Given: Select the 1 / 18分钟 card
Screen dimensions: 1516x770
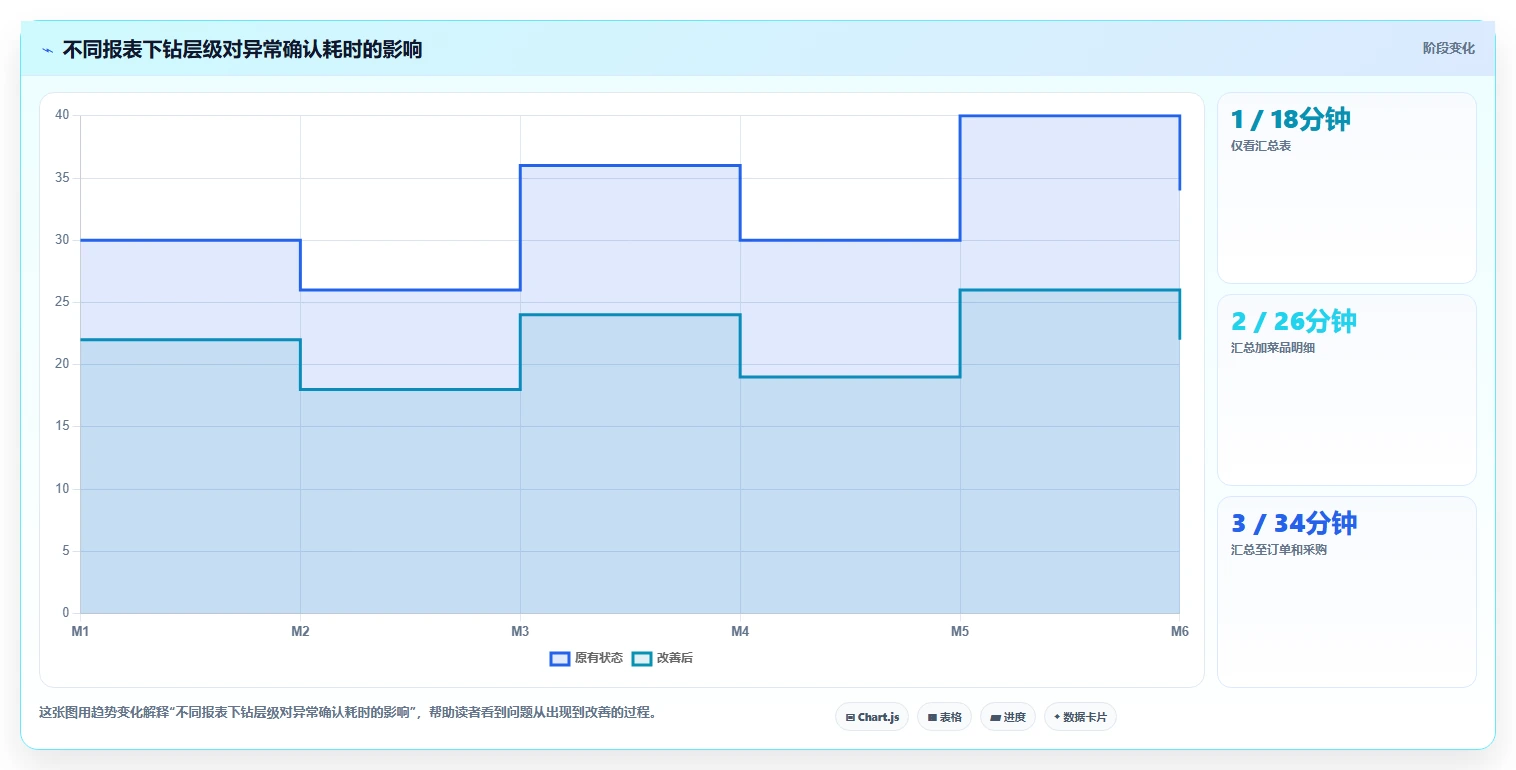Looking at the screenshot, I should 1346,188.
